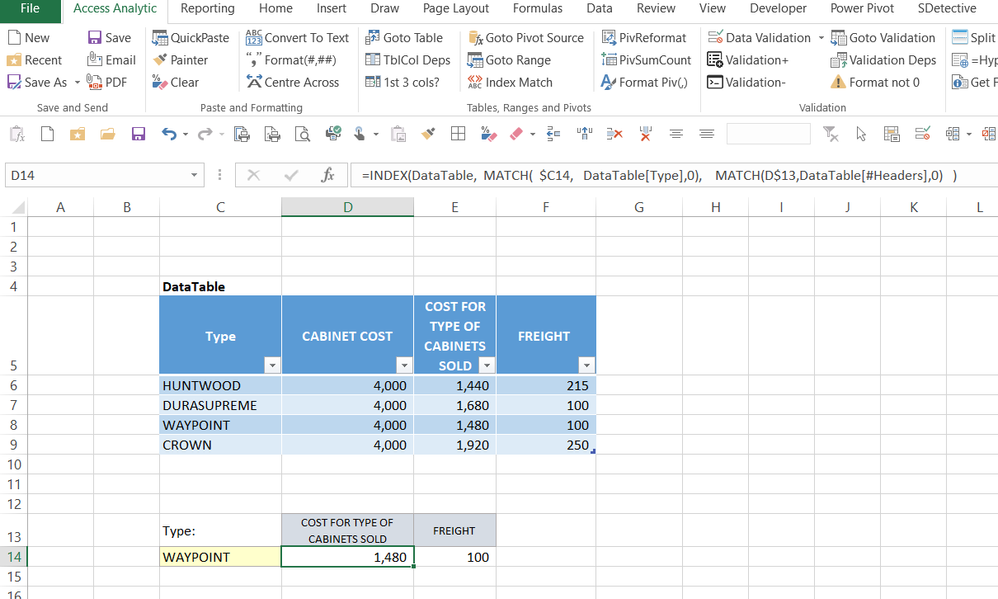This screenshot has height=599, width=998.
Task: Click the empty toolbar combo box
Action: pyautogui.click(x=768, y=134)
